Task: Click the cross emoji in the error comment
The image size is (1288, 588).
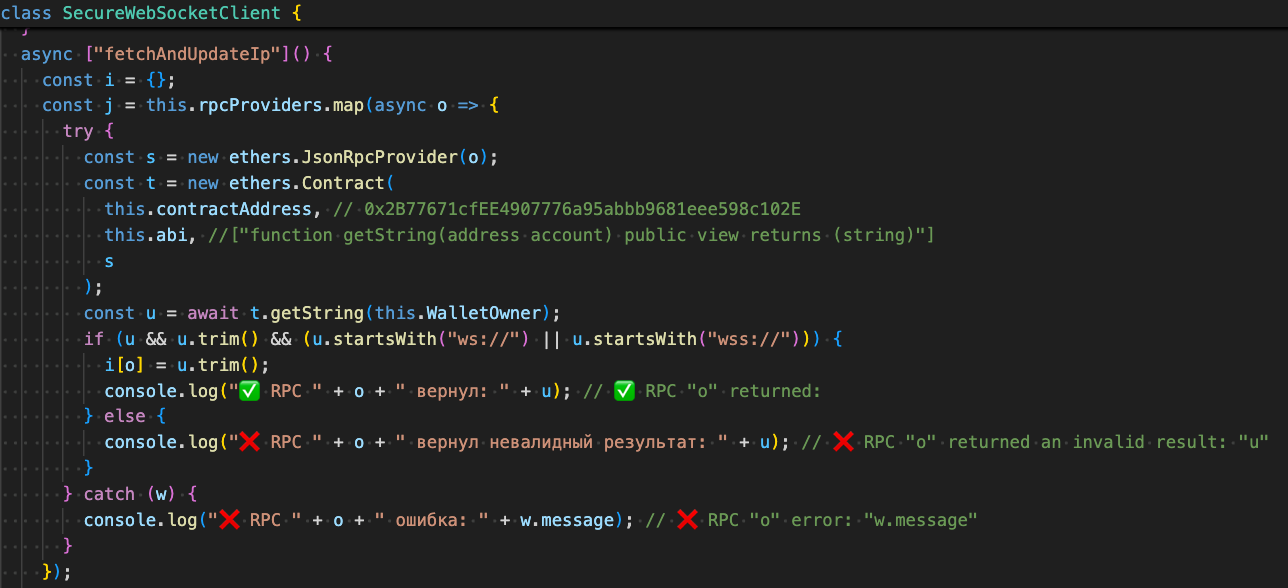Action: [688, 519]
